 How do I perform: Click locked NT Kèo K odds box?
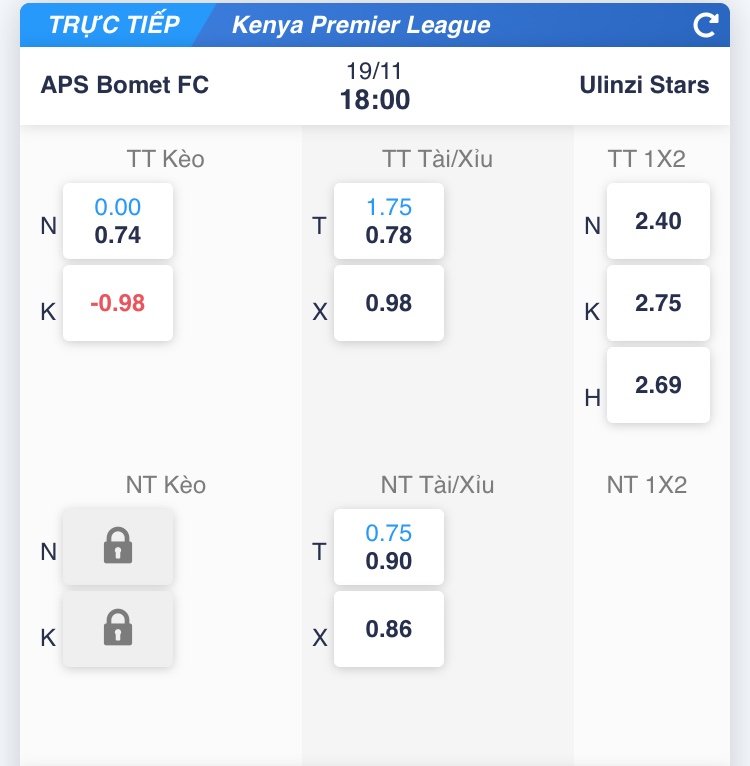pos(118,629)
